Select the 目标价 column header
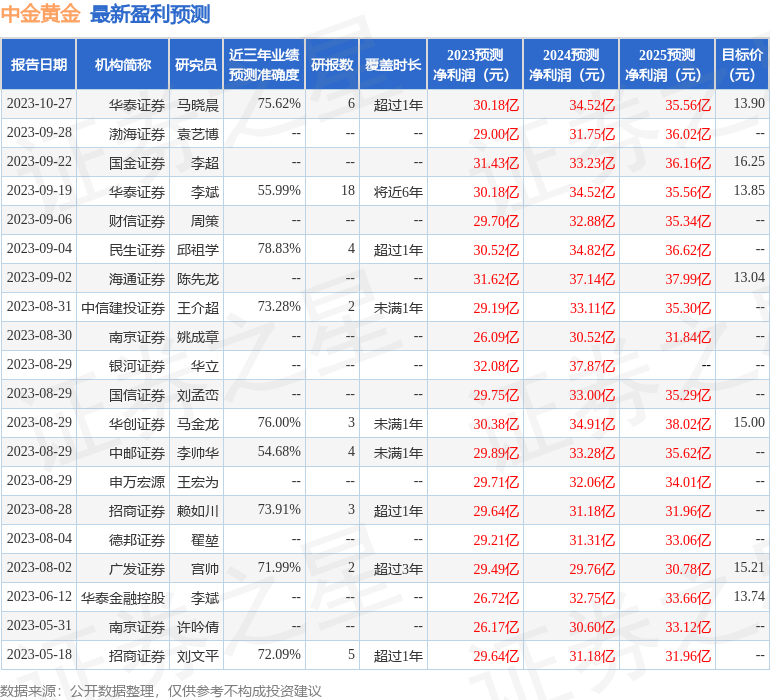The width and height of the screenshot is (770, 700). (742, 64)
